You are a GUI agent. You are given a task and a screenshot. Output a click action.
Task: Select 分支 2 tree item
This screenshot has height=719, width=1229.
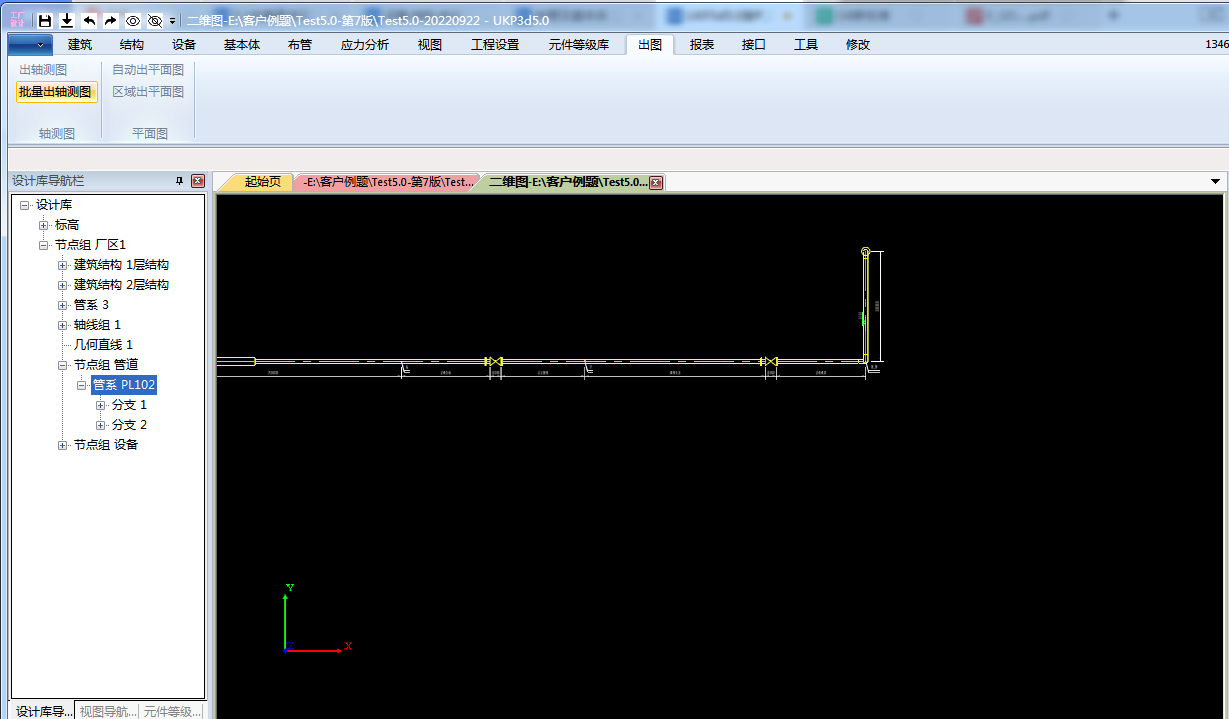[x=129, y=425]
